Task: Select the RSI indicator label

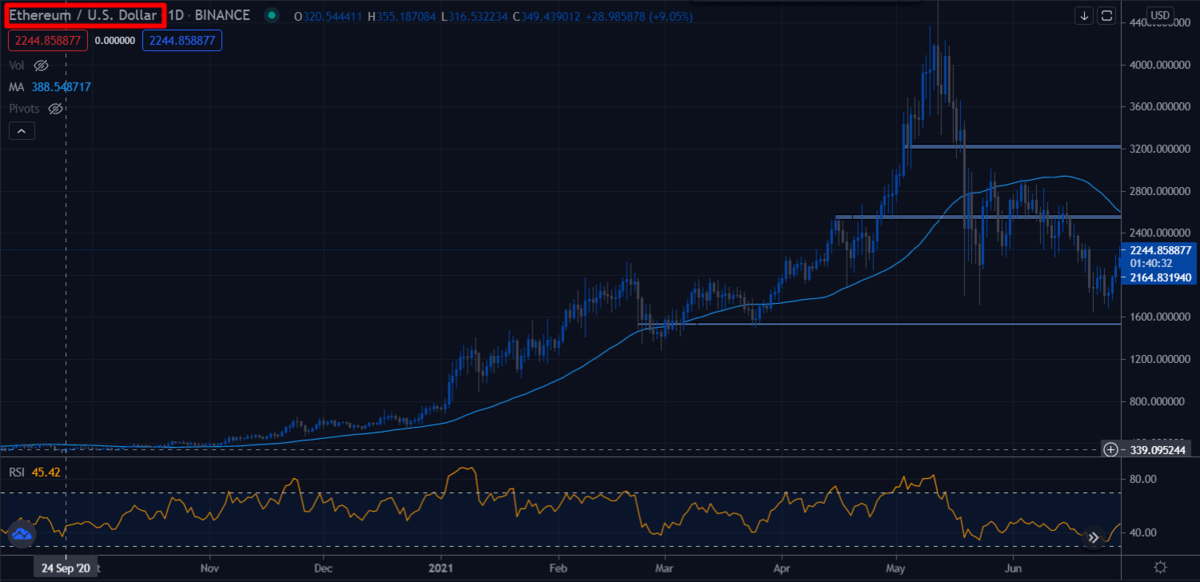Action: 16,472
